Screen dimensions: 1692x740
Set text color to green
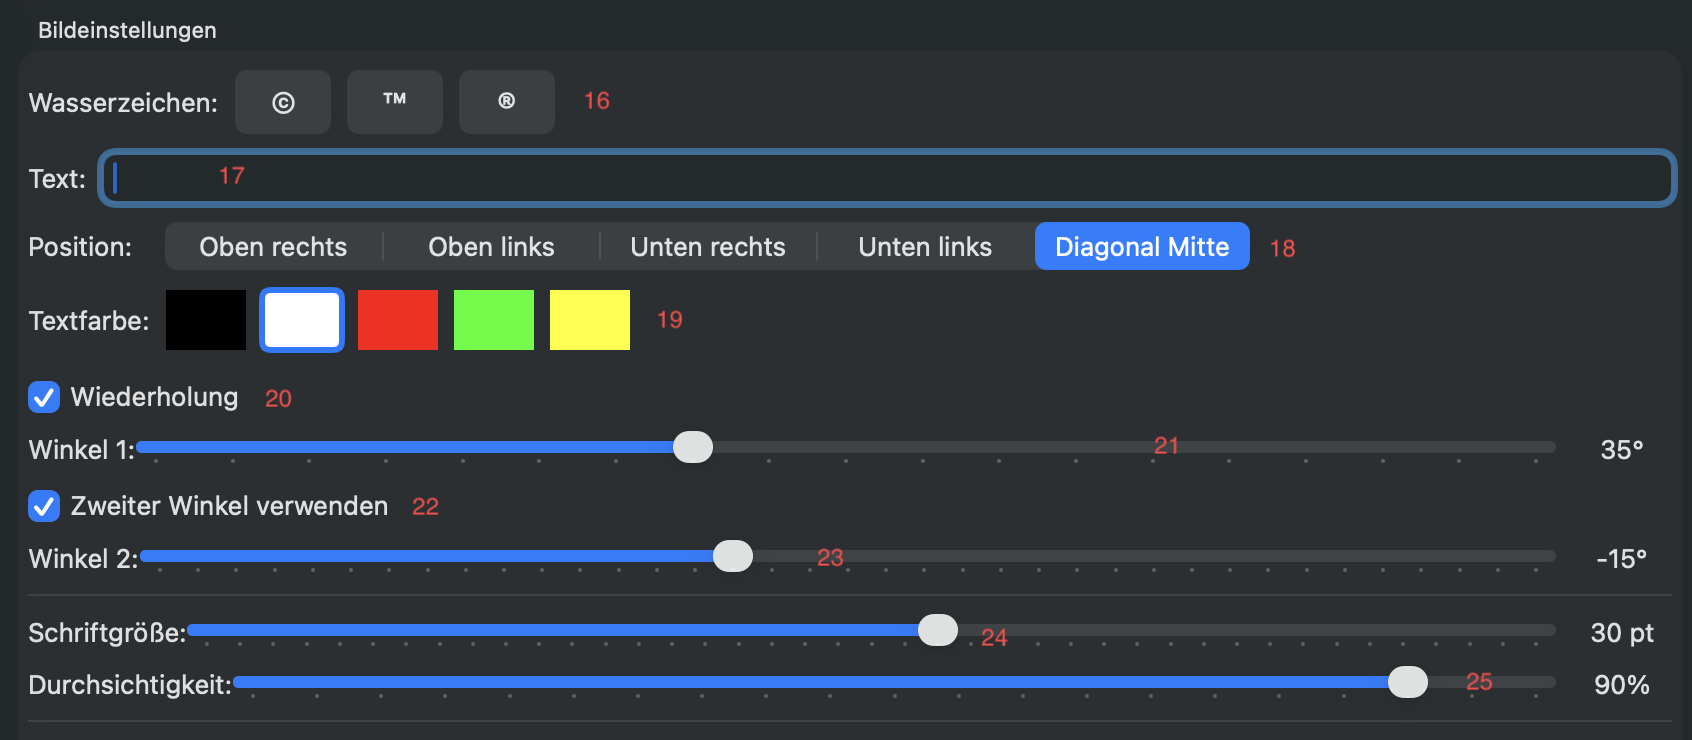[x=494, y=320]
